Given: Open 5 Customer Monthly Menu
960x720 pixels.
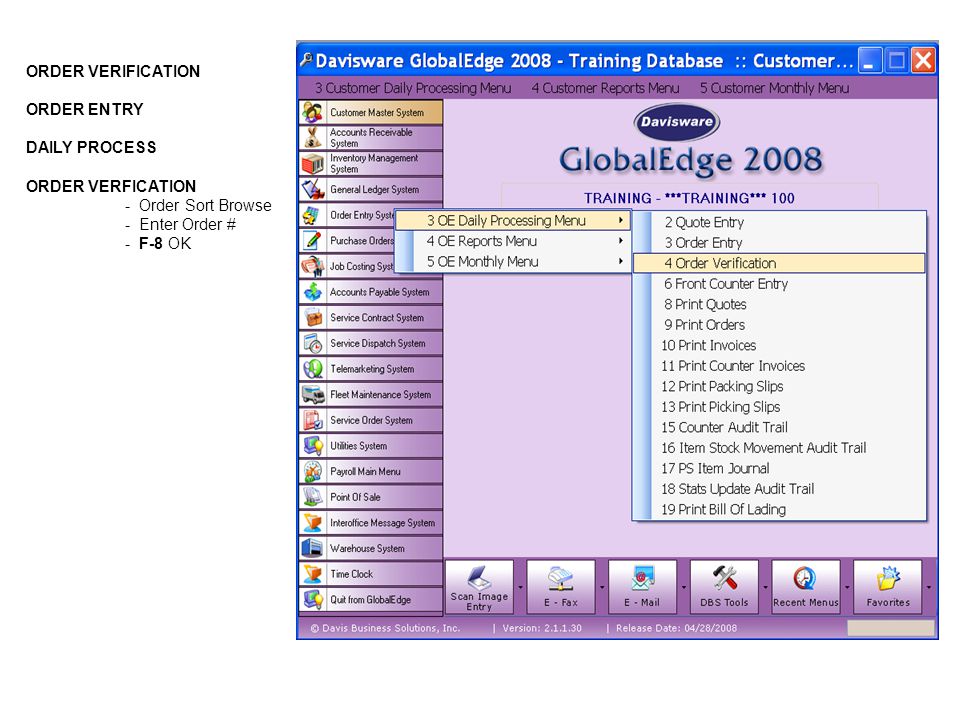Looking at the screenshot, I should pyautogui.click(x=774, y=88).
